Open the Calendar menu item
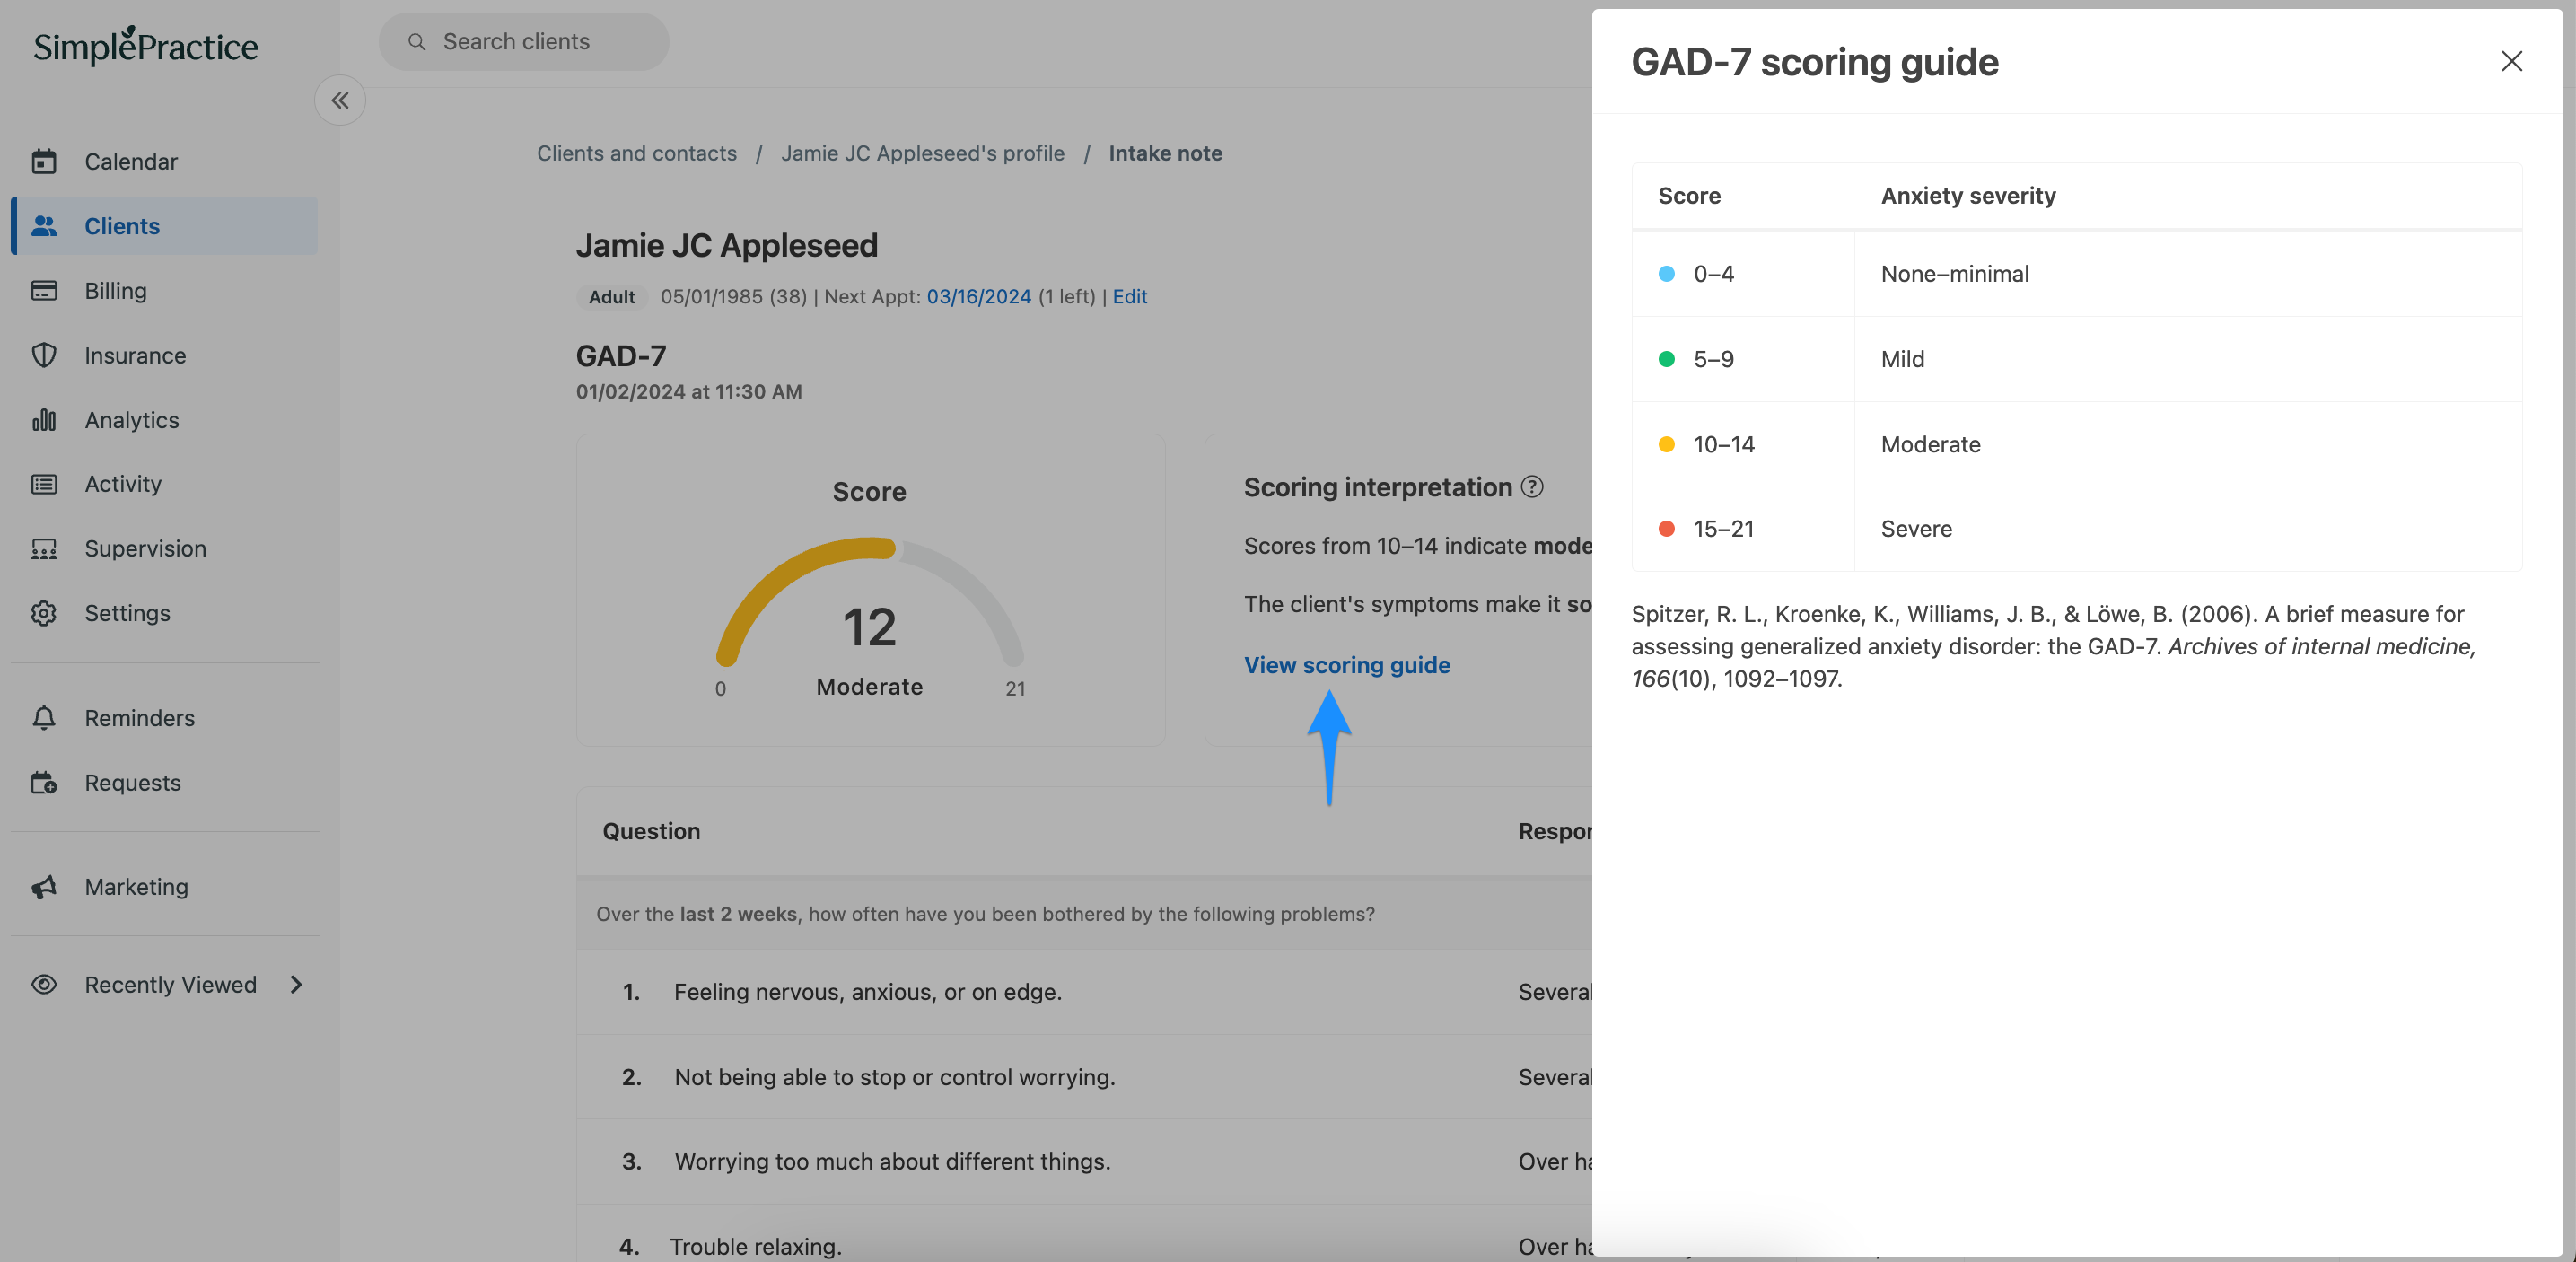The image size is (2576, 1262). (x=165, y=161)
